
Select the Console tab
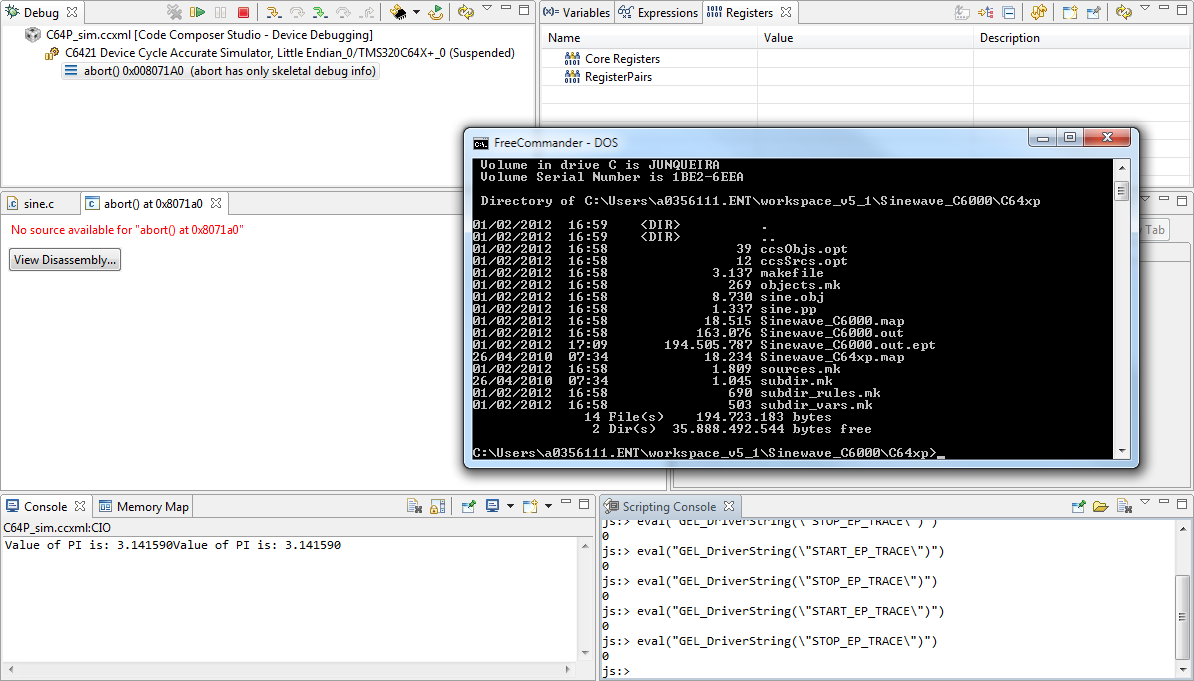tap(45, 507)
